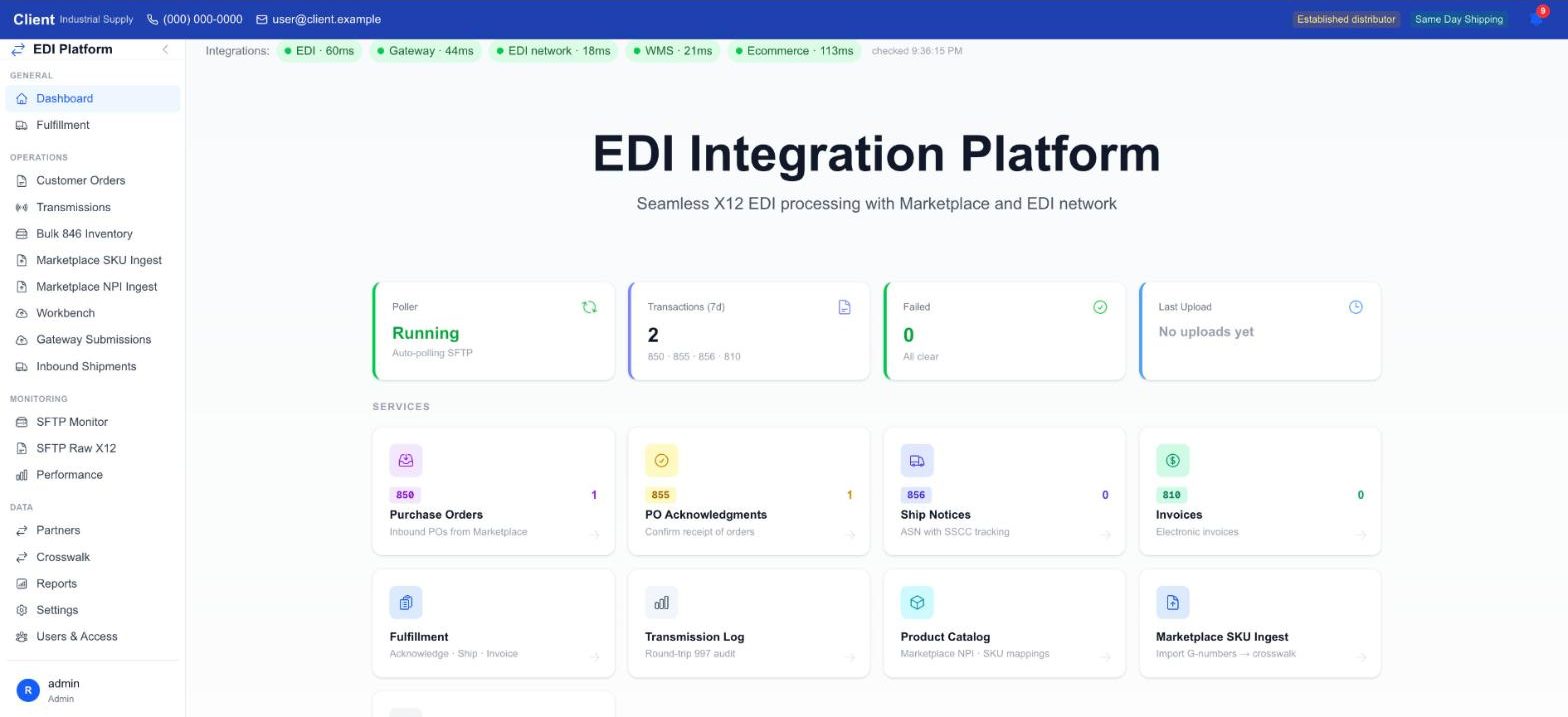
Task: Open SFTP Raw X12 in sidebar
Action: [93, 448]
